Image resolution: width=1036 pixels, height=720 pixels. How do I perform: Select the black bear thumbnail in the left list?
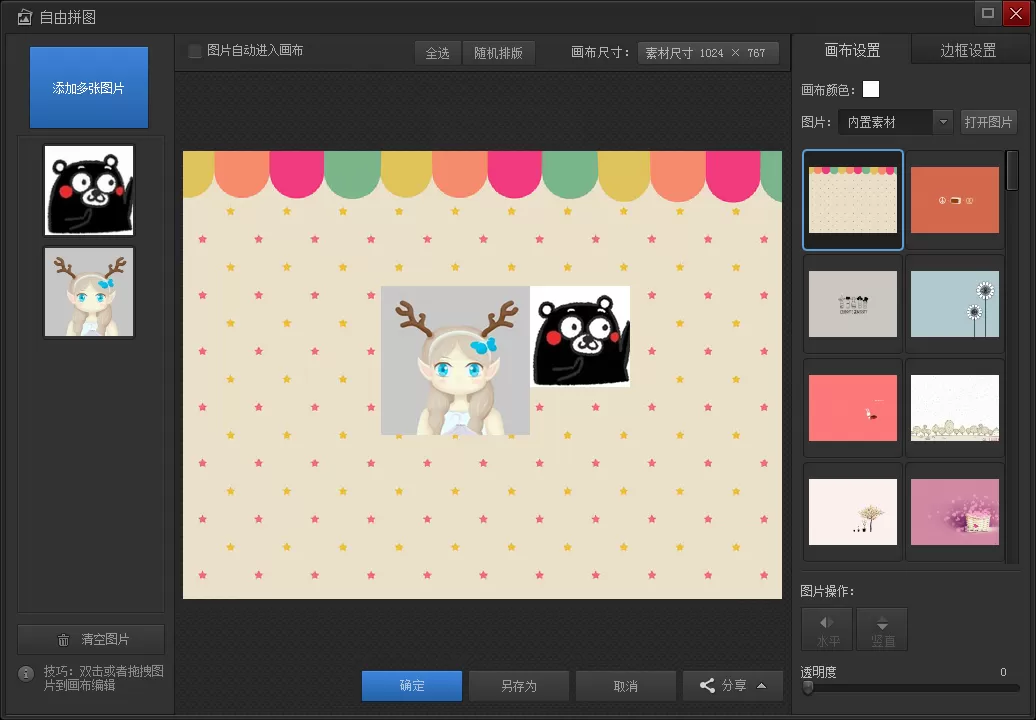[89, 190]
